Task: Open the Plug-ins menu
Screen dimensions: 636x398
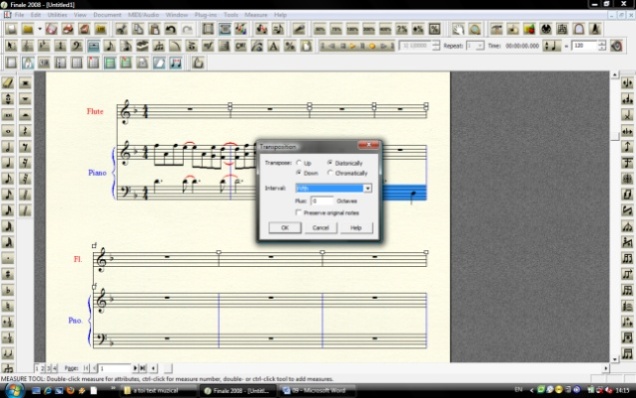Action: (x=206, y=15)
